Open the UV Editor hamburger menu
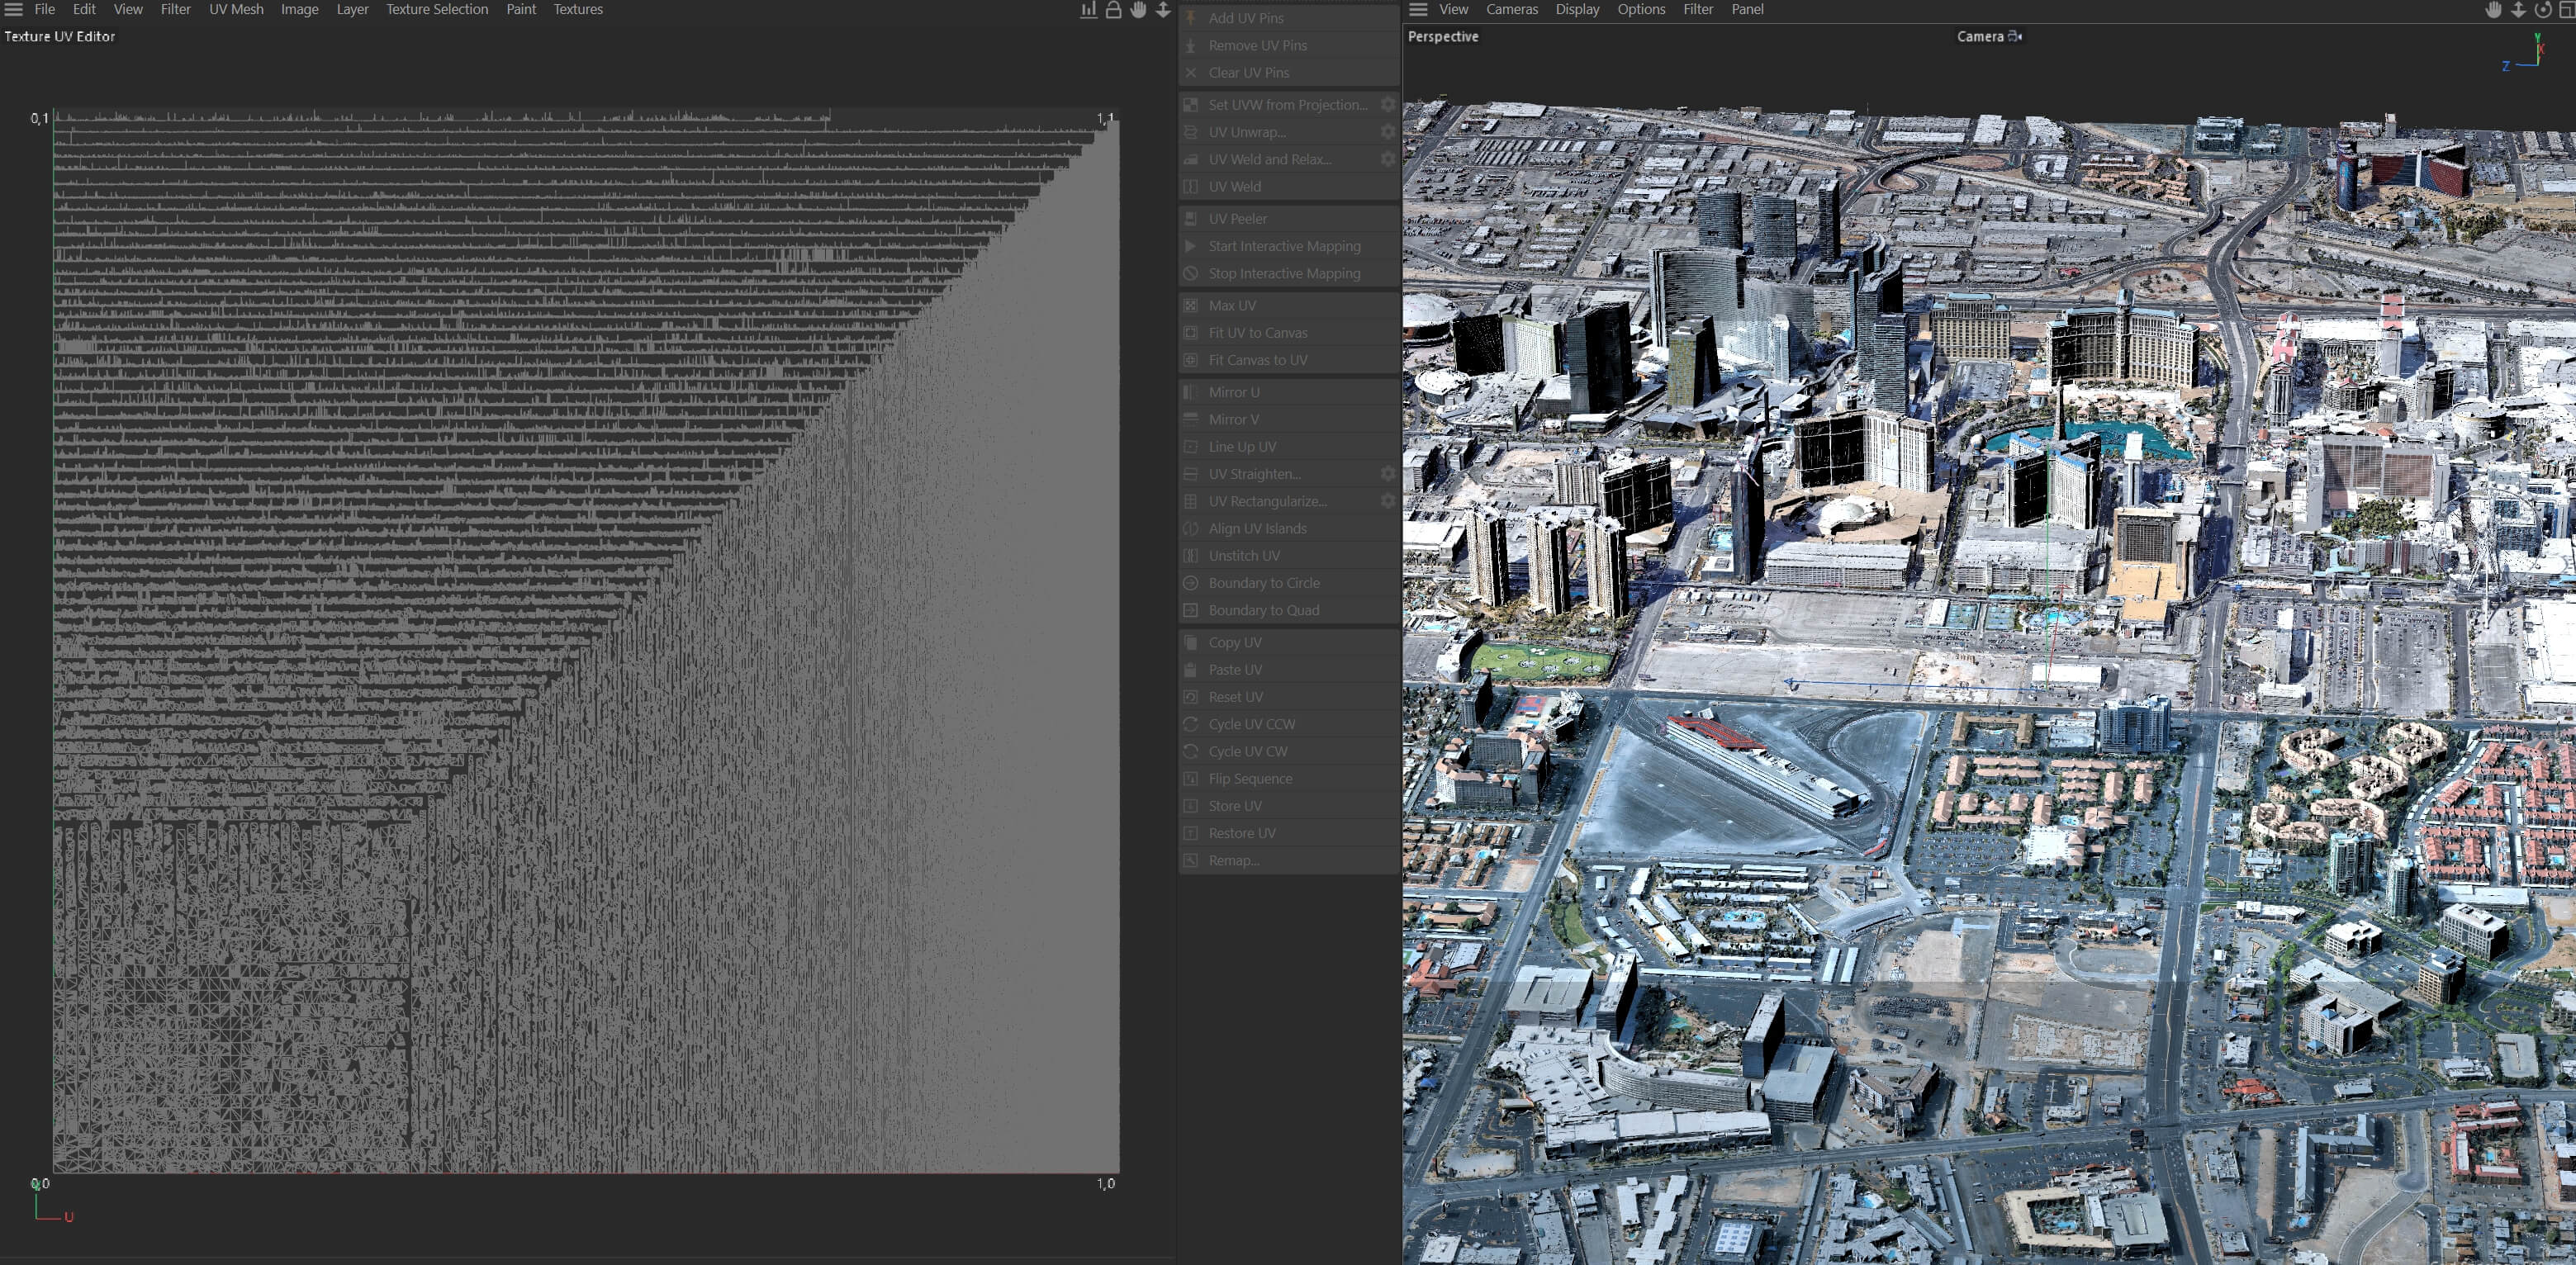Viewport: 2576px width, 1265px height. [13, 10]
